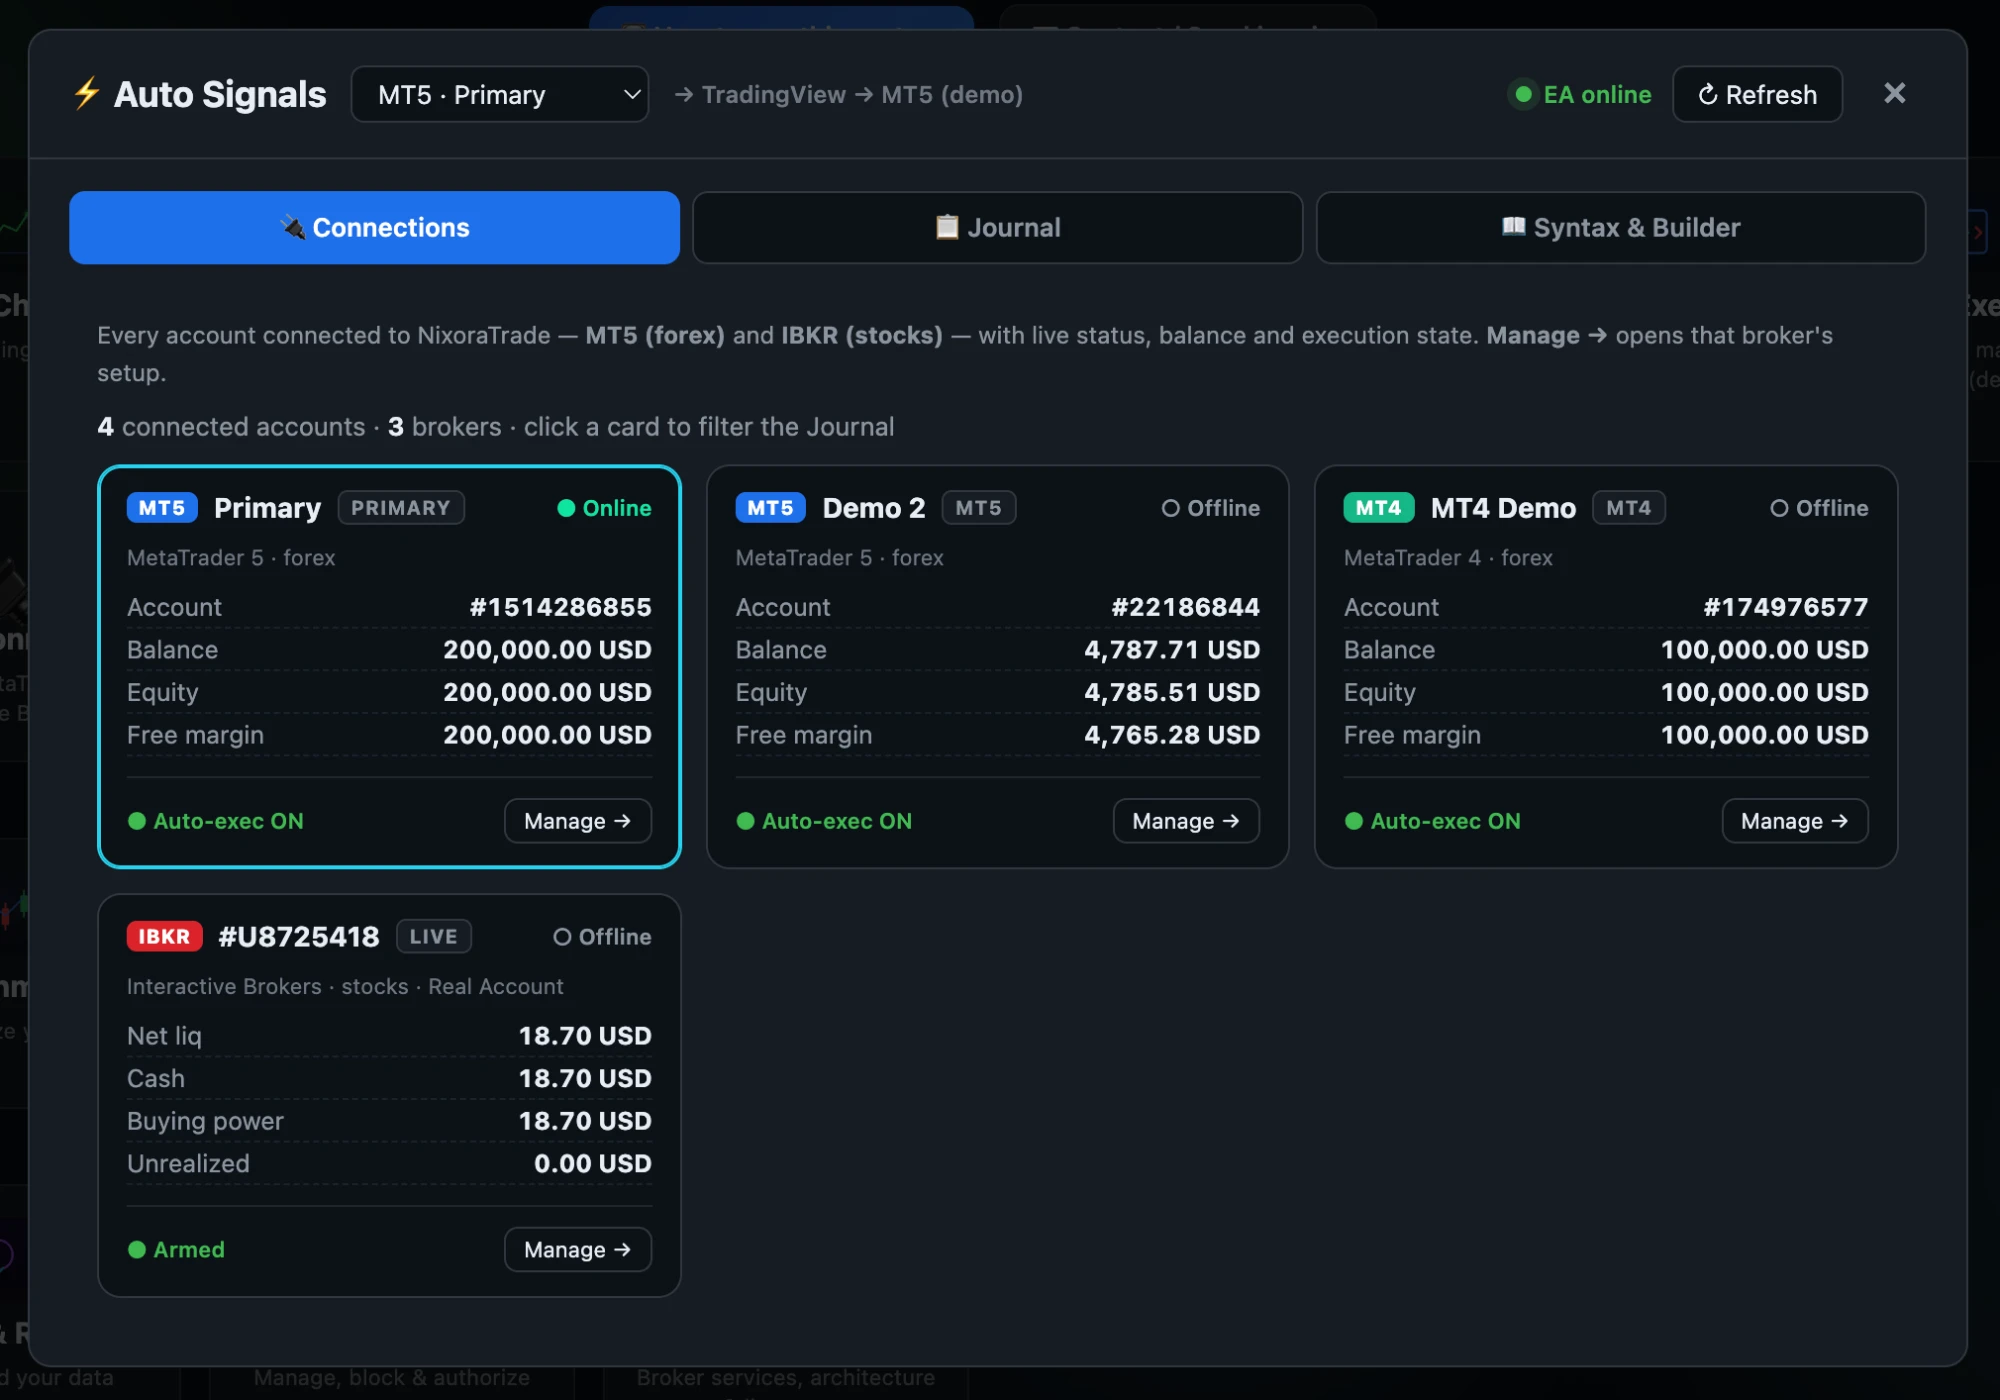Click the green MT4 badge on MT4 Demo card

click(x=1379, y=508)
